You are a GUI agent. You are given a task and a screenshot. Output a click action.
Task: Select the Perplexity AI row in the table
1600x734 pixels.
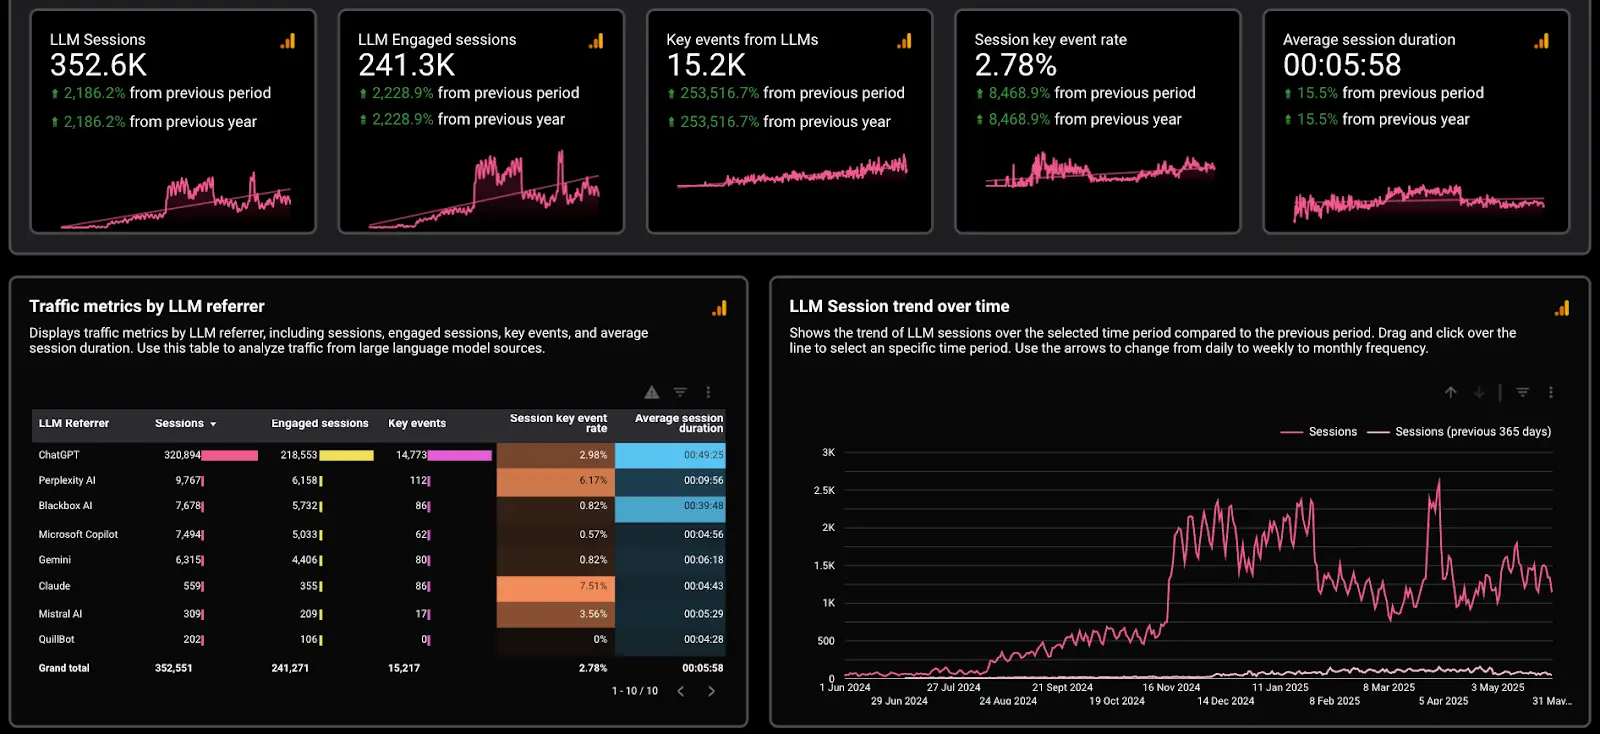pos(67,481)
